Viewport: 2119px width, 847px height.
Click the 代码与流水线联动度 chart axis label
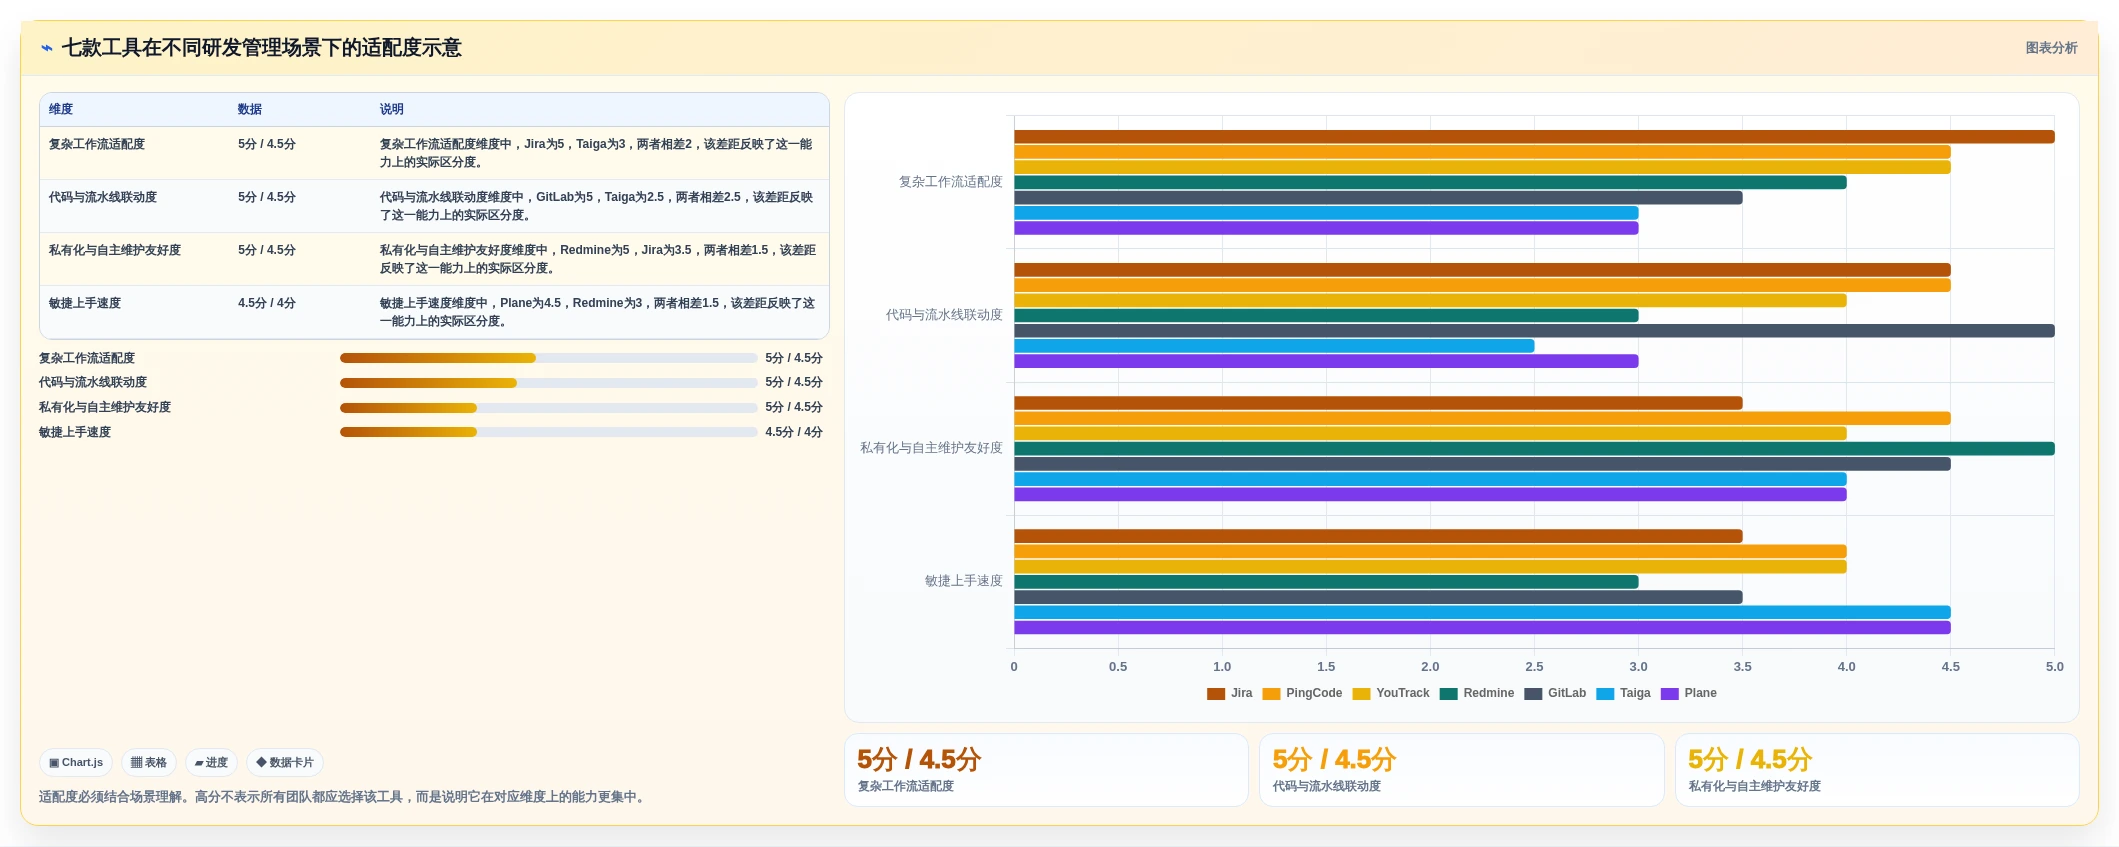coord(944,315)
